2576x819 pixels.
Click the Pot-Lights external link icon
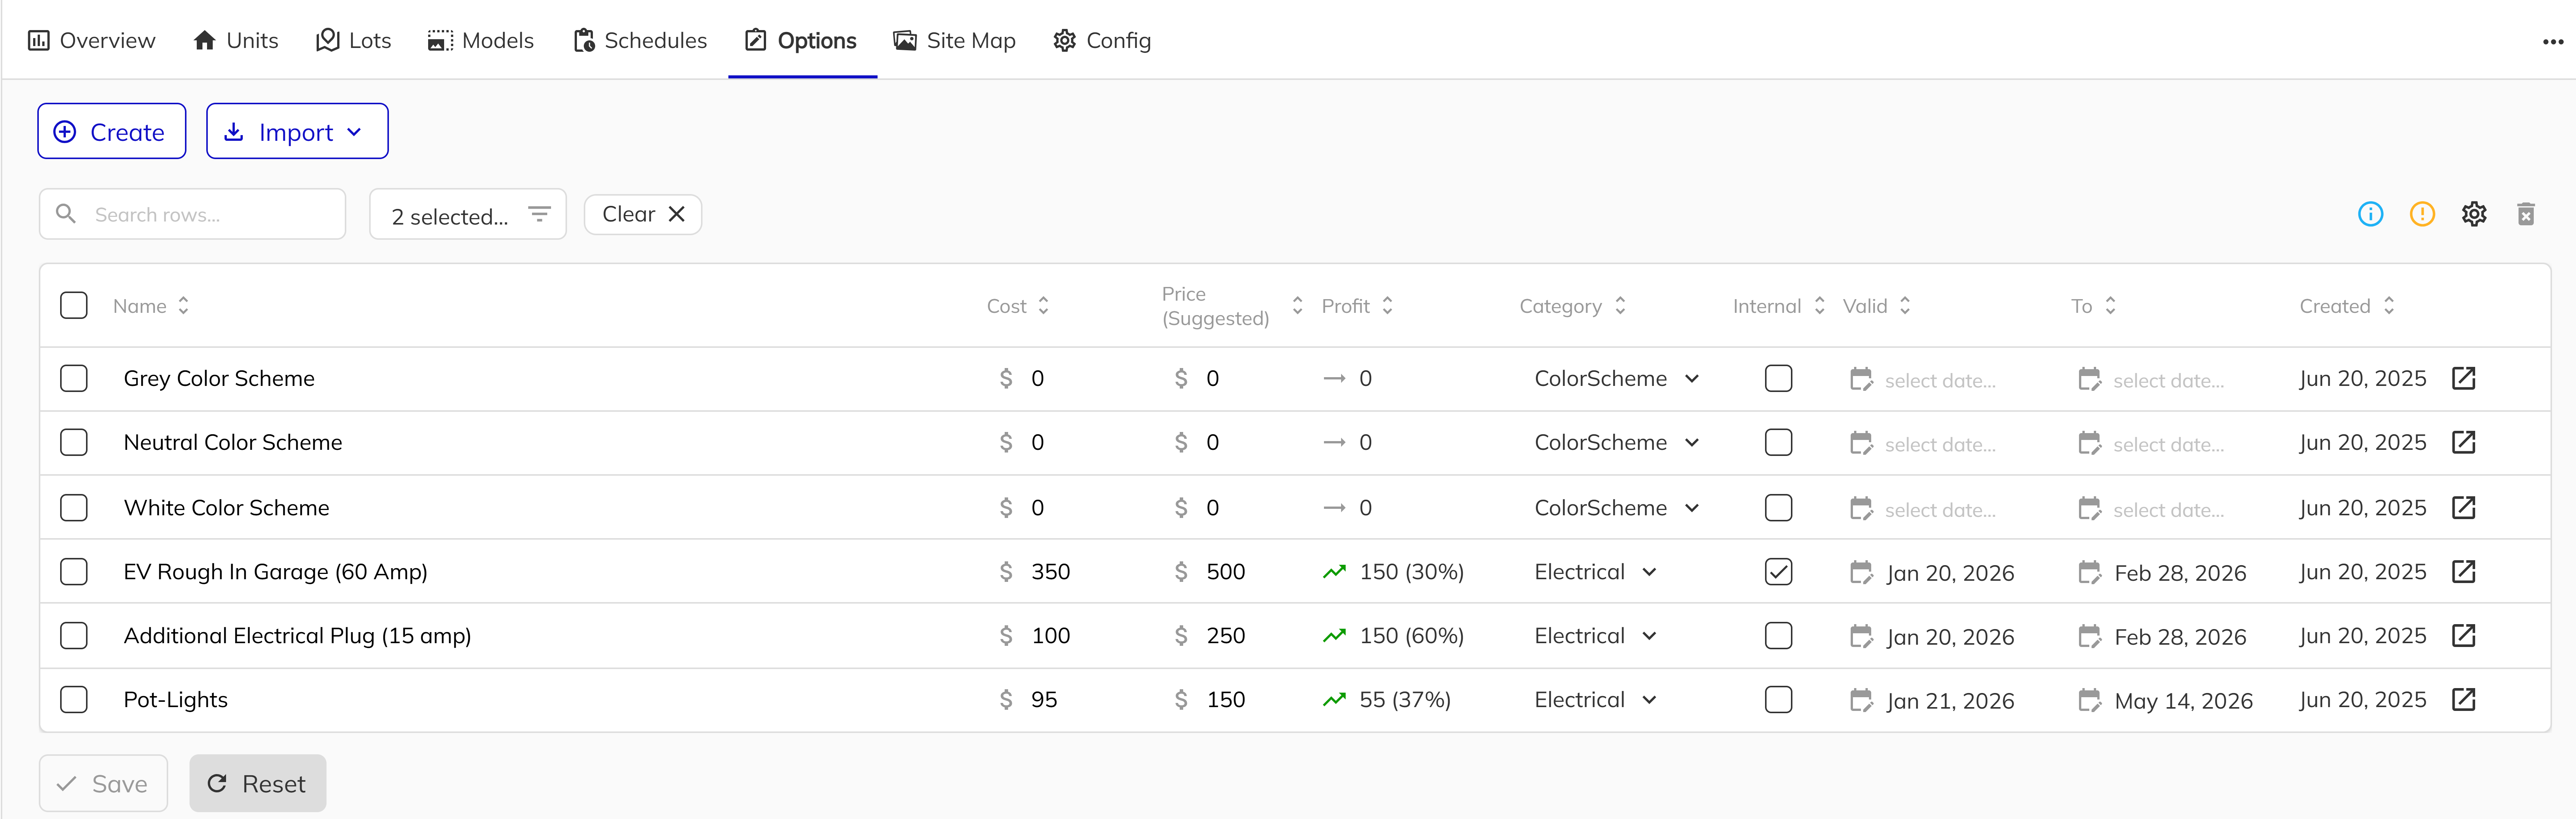click(x=2464, y=700)
